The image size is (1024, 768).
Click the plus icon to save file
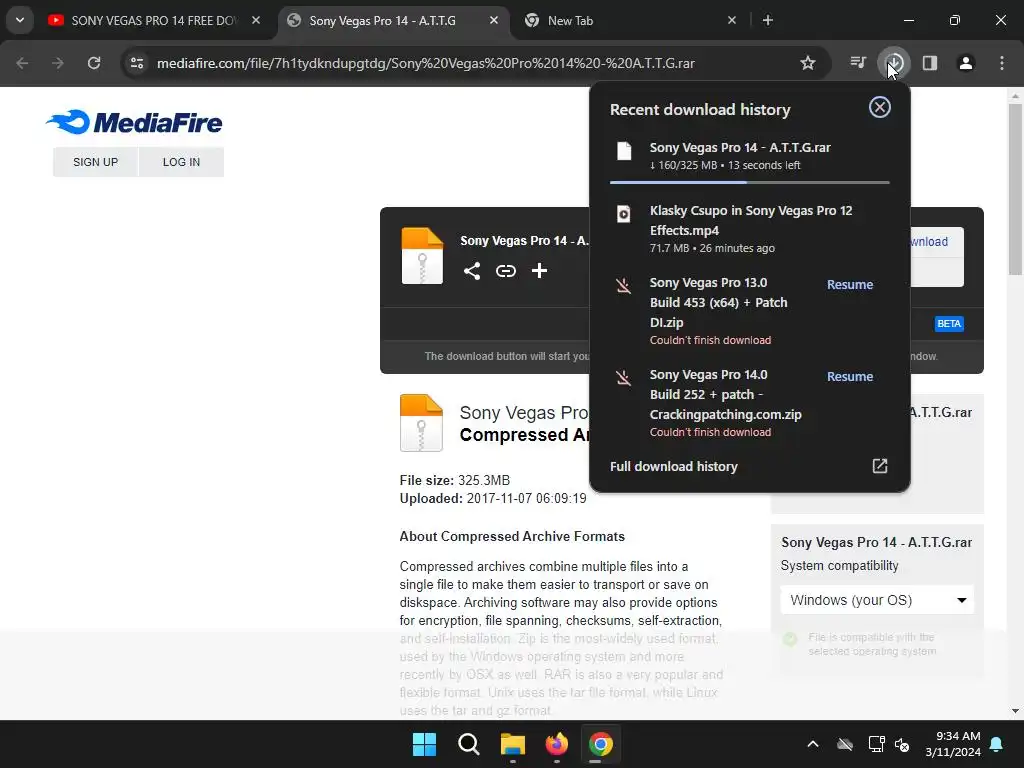click(x=539, y=270)
